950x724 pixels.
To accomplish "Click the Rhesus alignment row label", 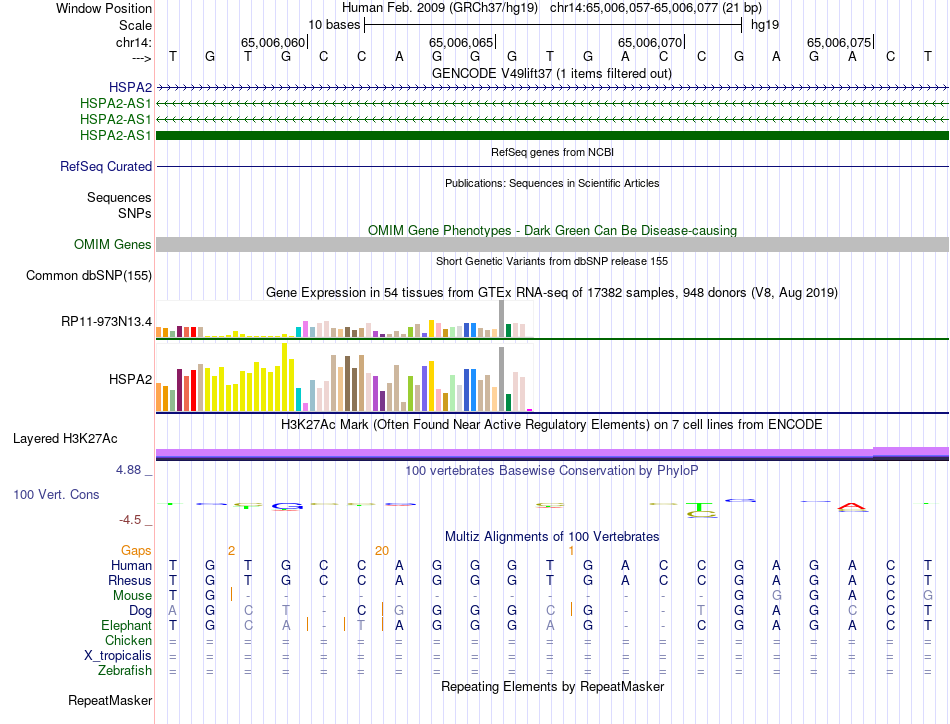I will coord(130,580).
